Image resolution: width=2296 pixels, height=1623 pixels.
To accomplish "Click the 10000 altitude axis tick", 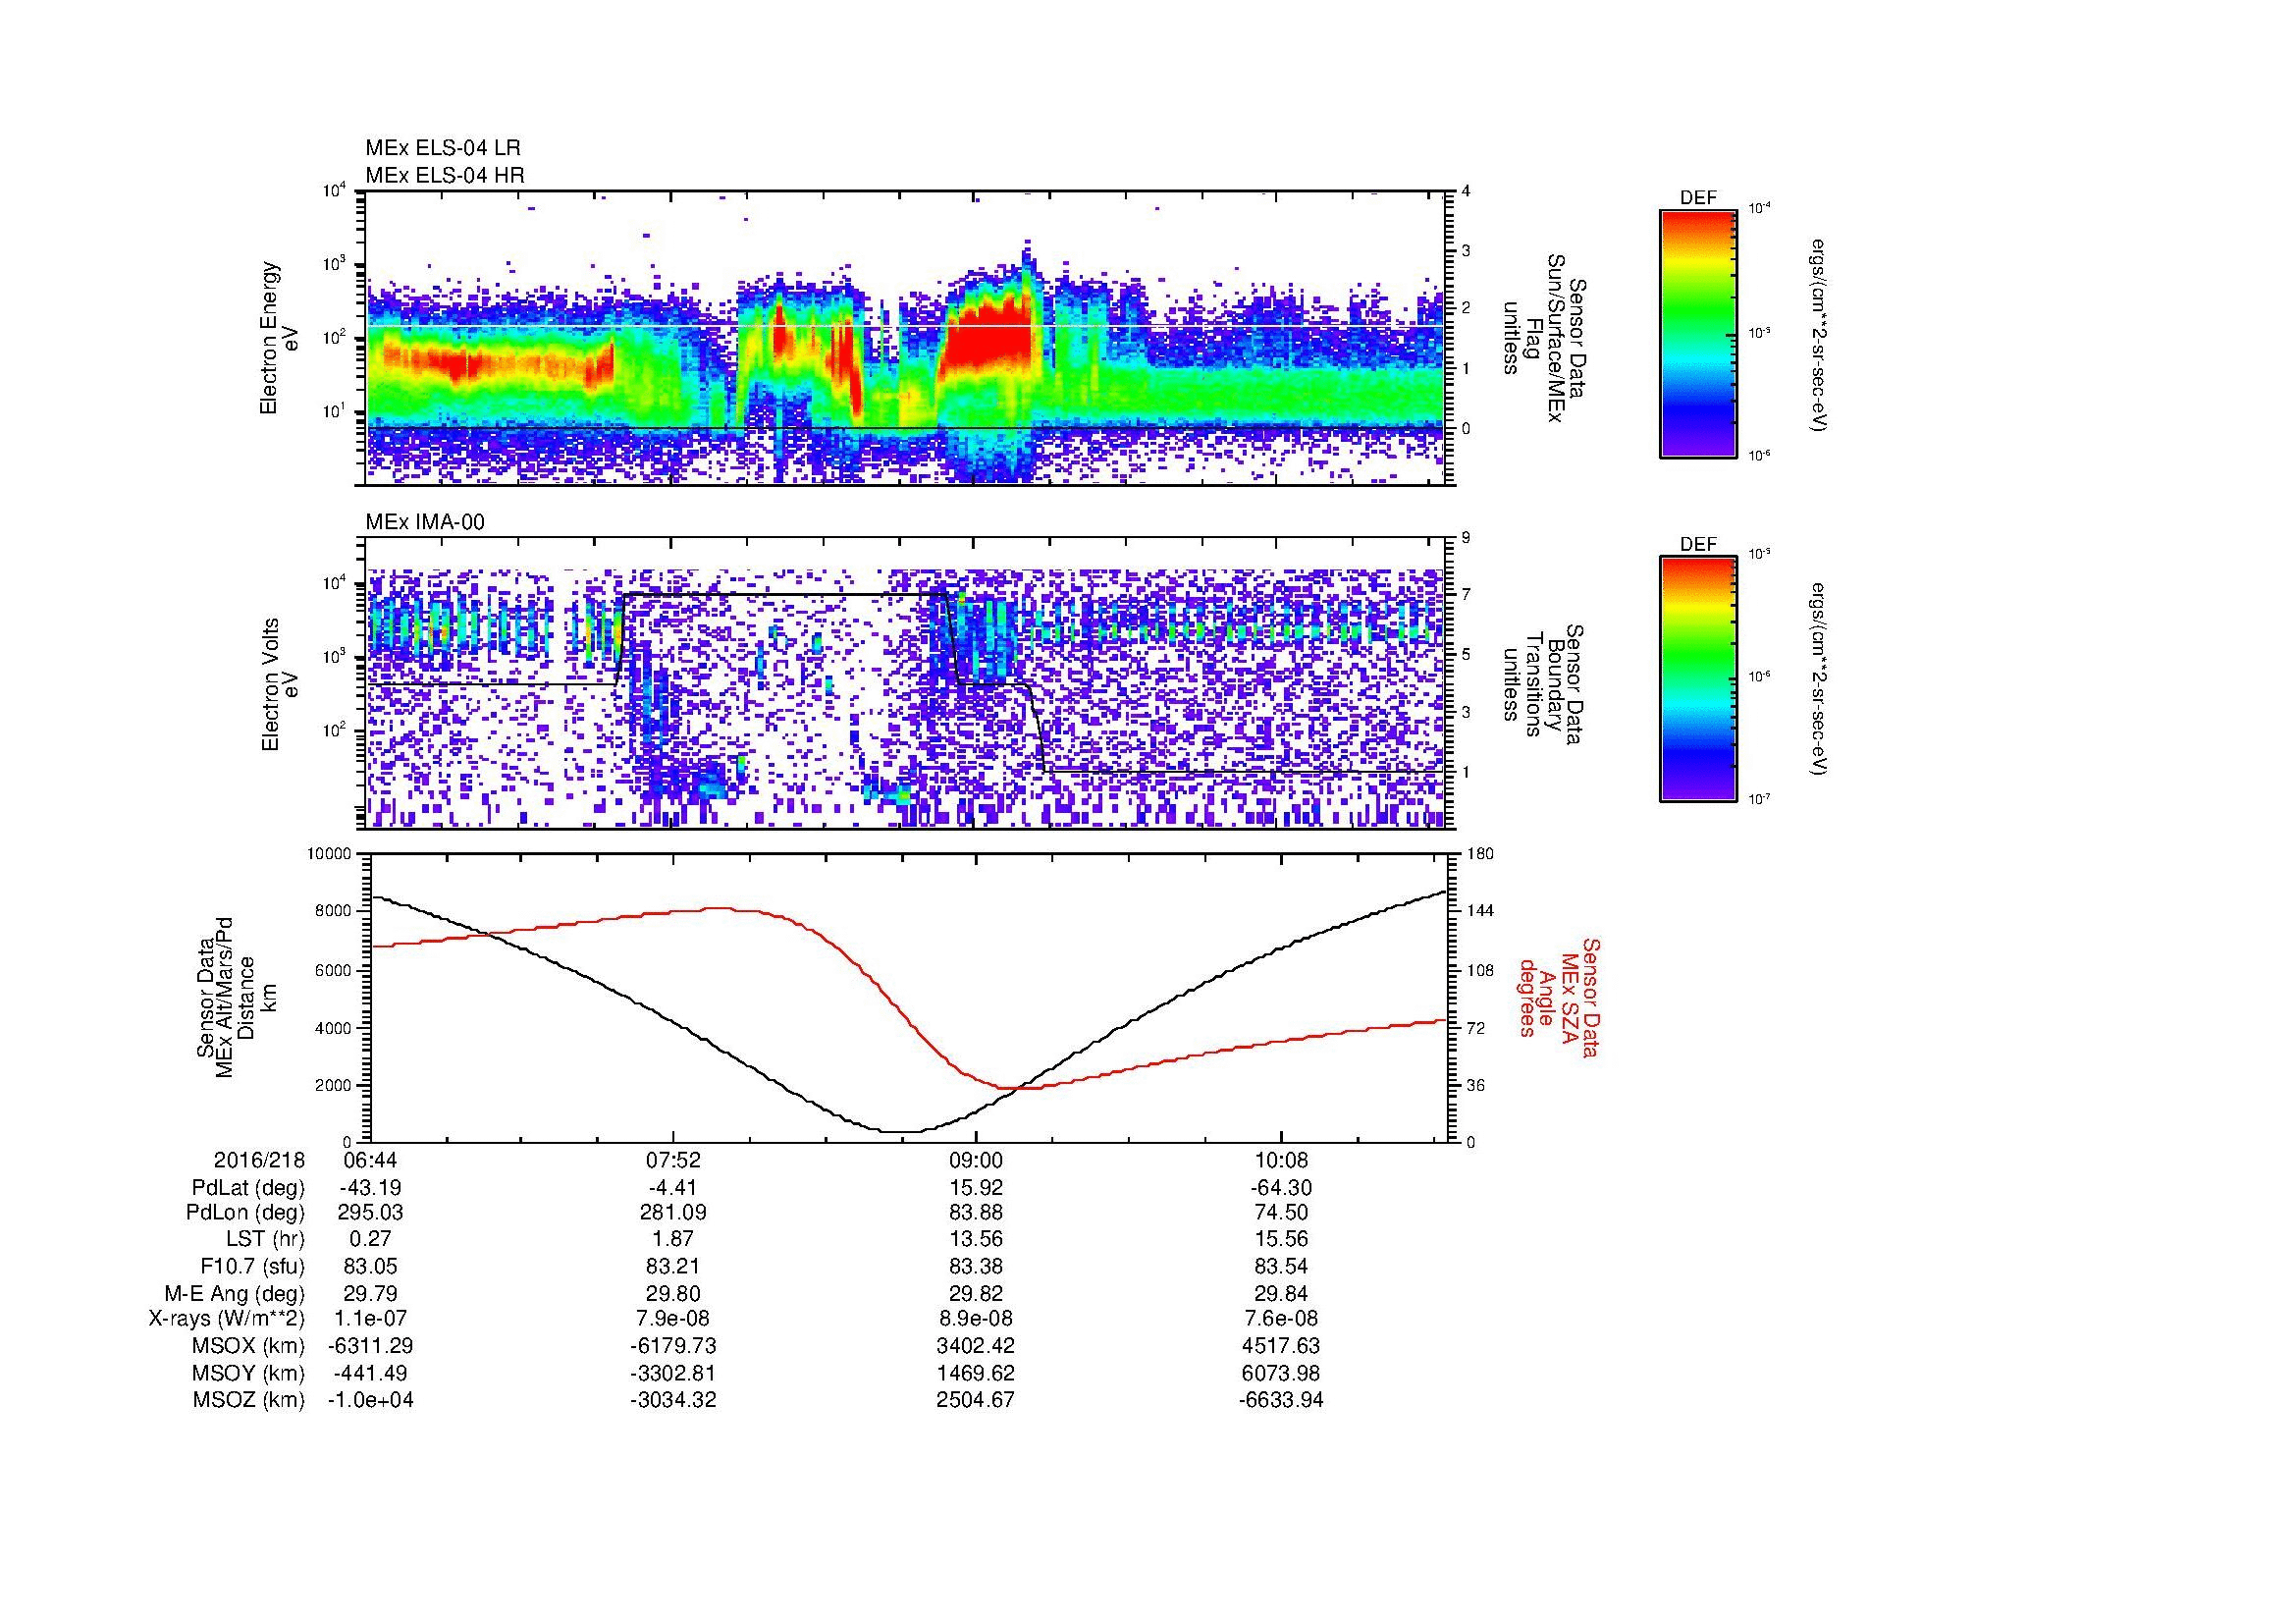I will (330, 854).
